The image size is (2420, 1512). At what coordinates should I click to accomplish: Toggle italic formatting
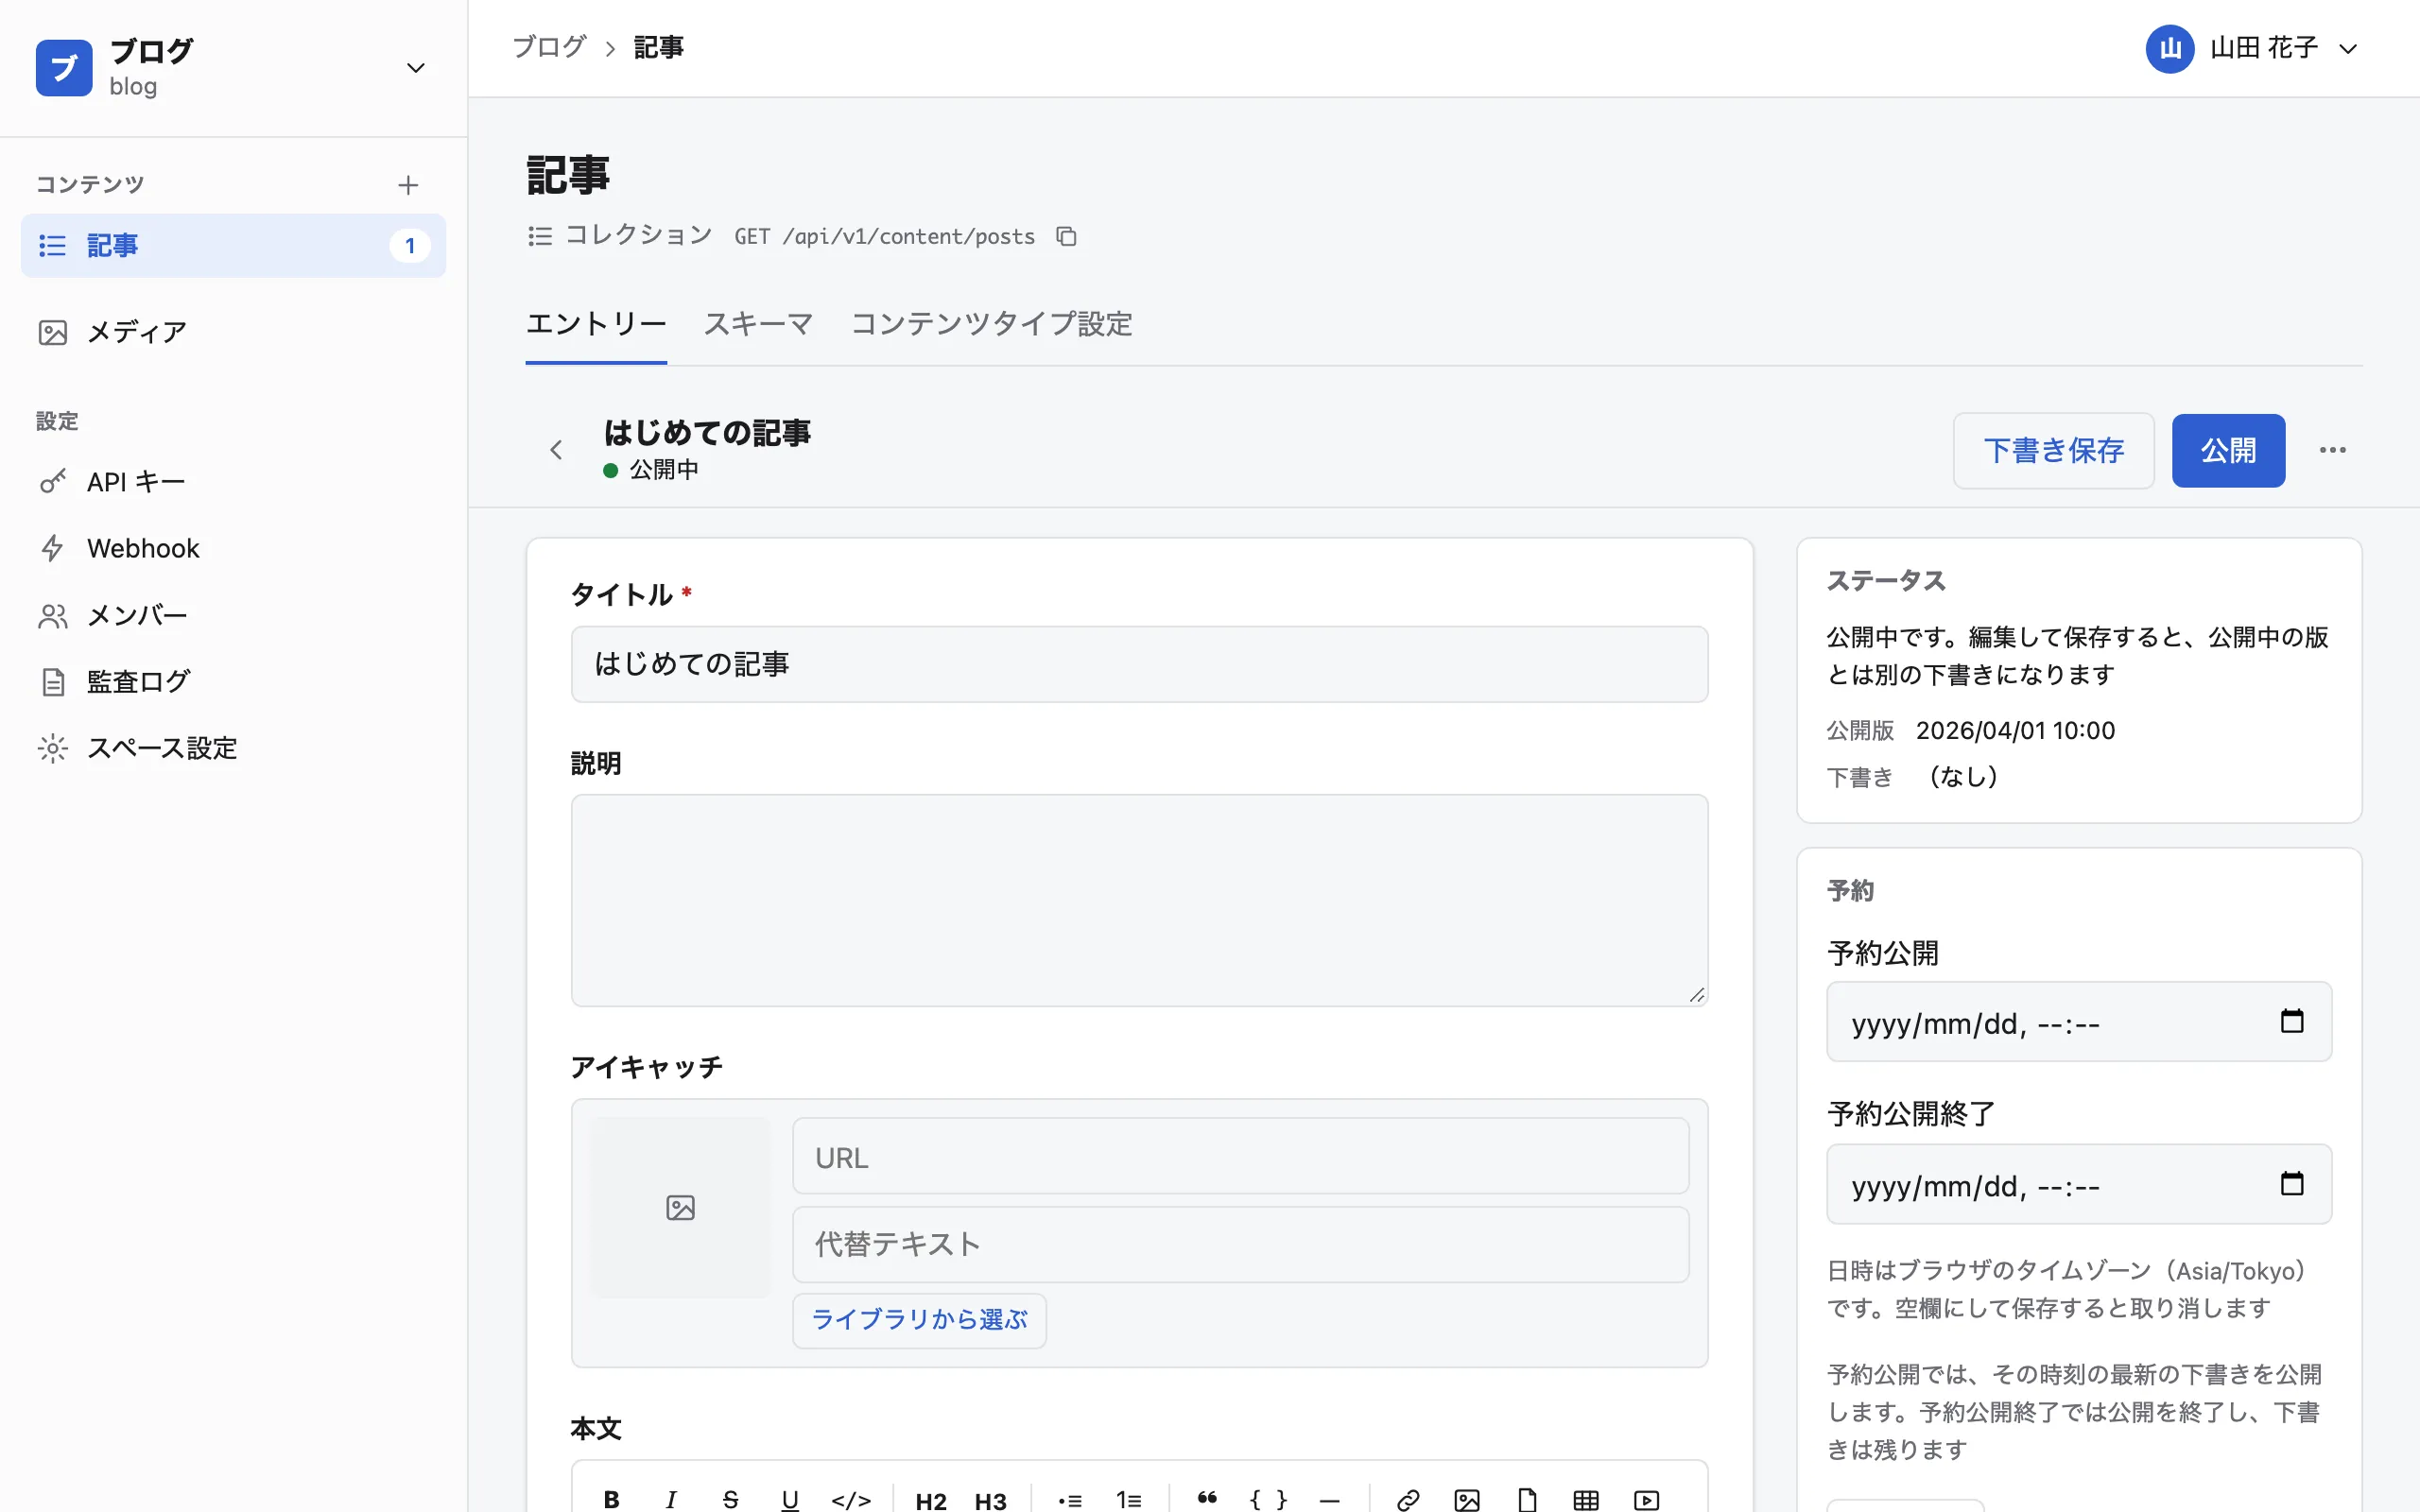pyautogui.click(x=671, y=1499)
